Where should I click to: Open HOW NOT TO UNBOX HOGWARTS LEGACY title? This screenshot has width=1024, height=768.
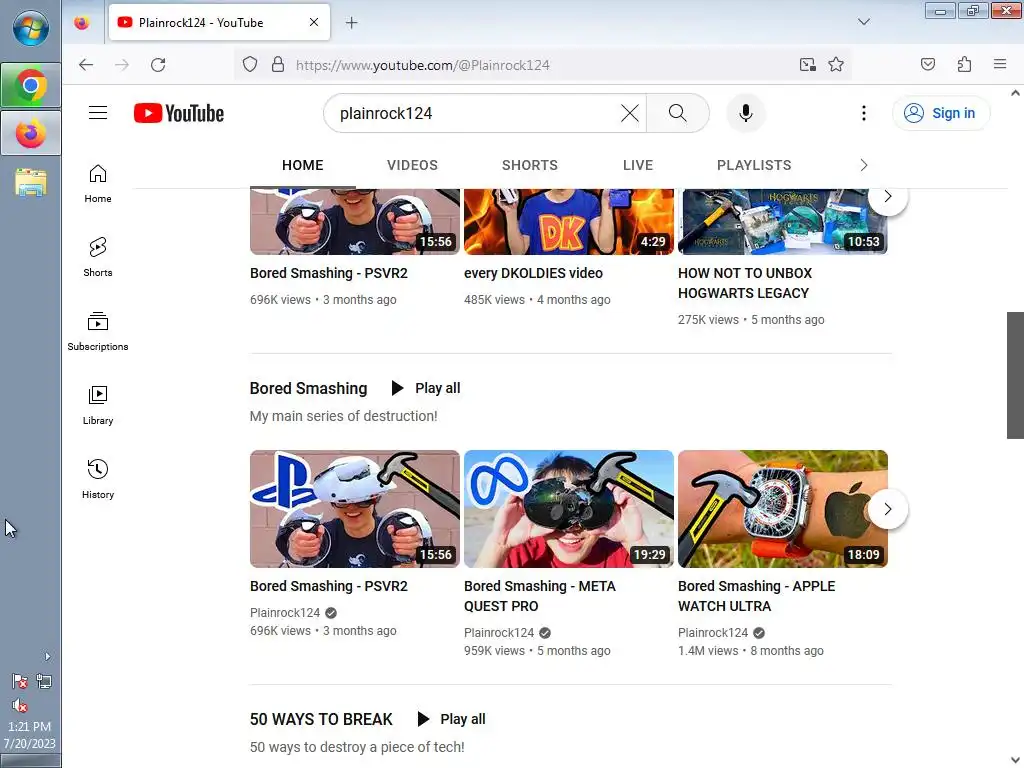click(745, 283)
